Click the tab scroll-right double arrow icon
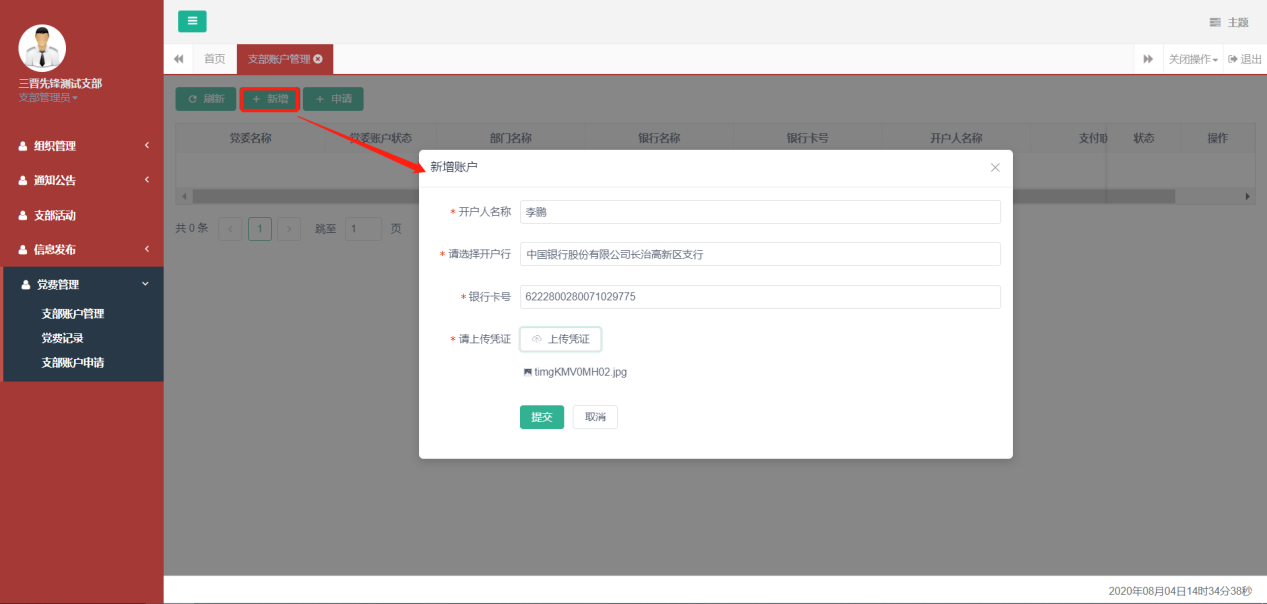 pos(1148,59)
